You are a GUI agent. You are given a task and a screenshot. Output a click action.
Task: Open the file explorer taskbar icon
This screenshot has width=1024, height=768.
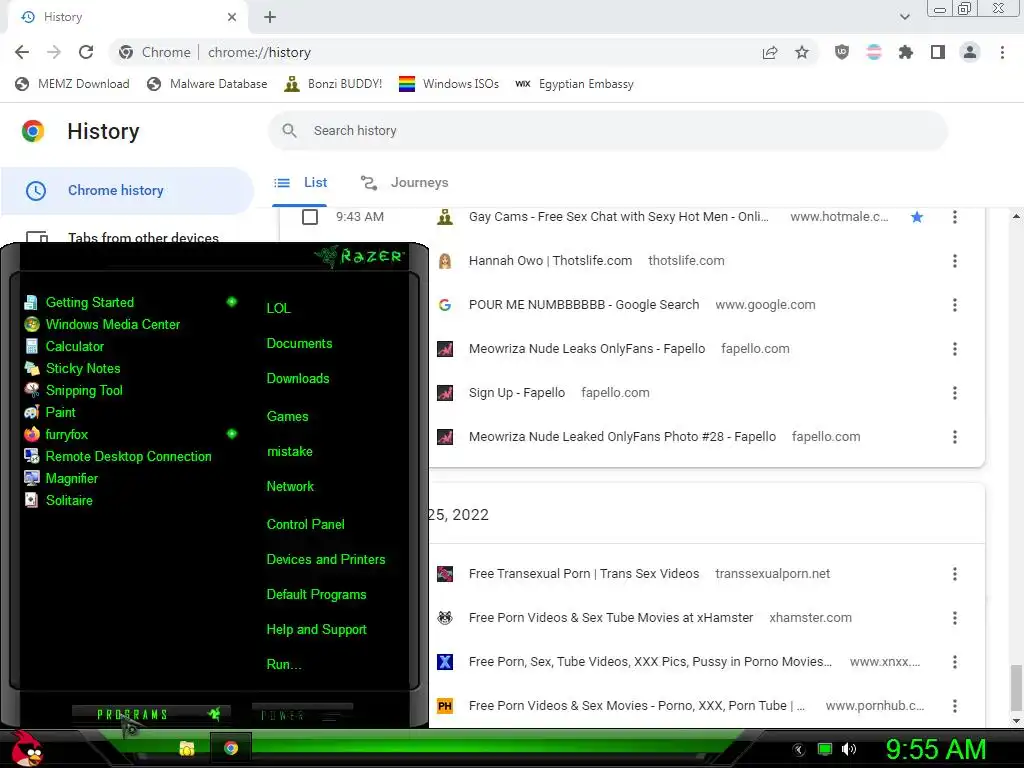click(x=187, y=748)
